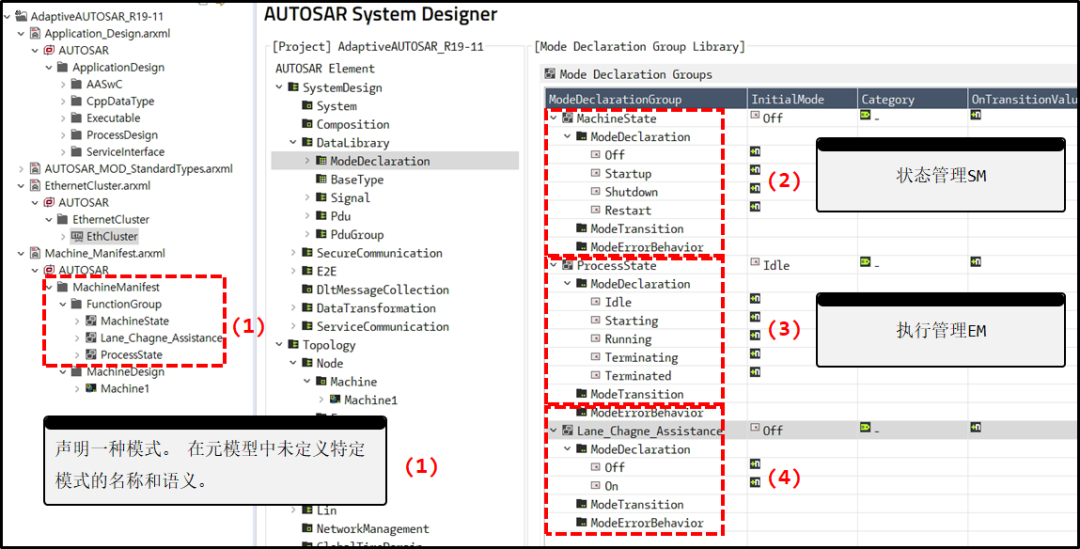Click the SecureCommunication element icon
Viewport: 1080px width, 549px height.
pyautogui.click(x=307, y=253)
